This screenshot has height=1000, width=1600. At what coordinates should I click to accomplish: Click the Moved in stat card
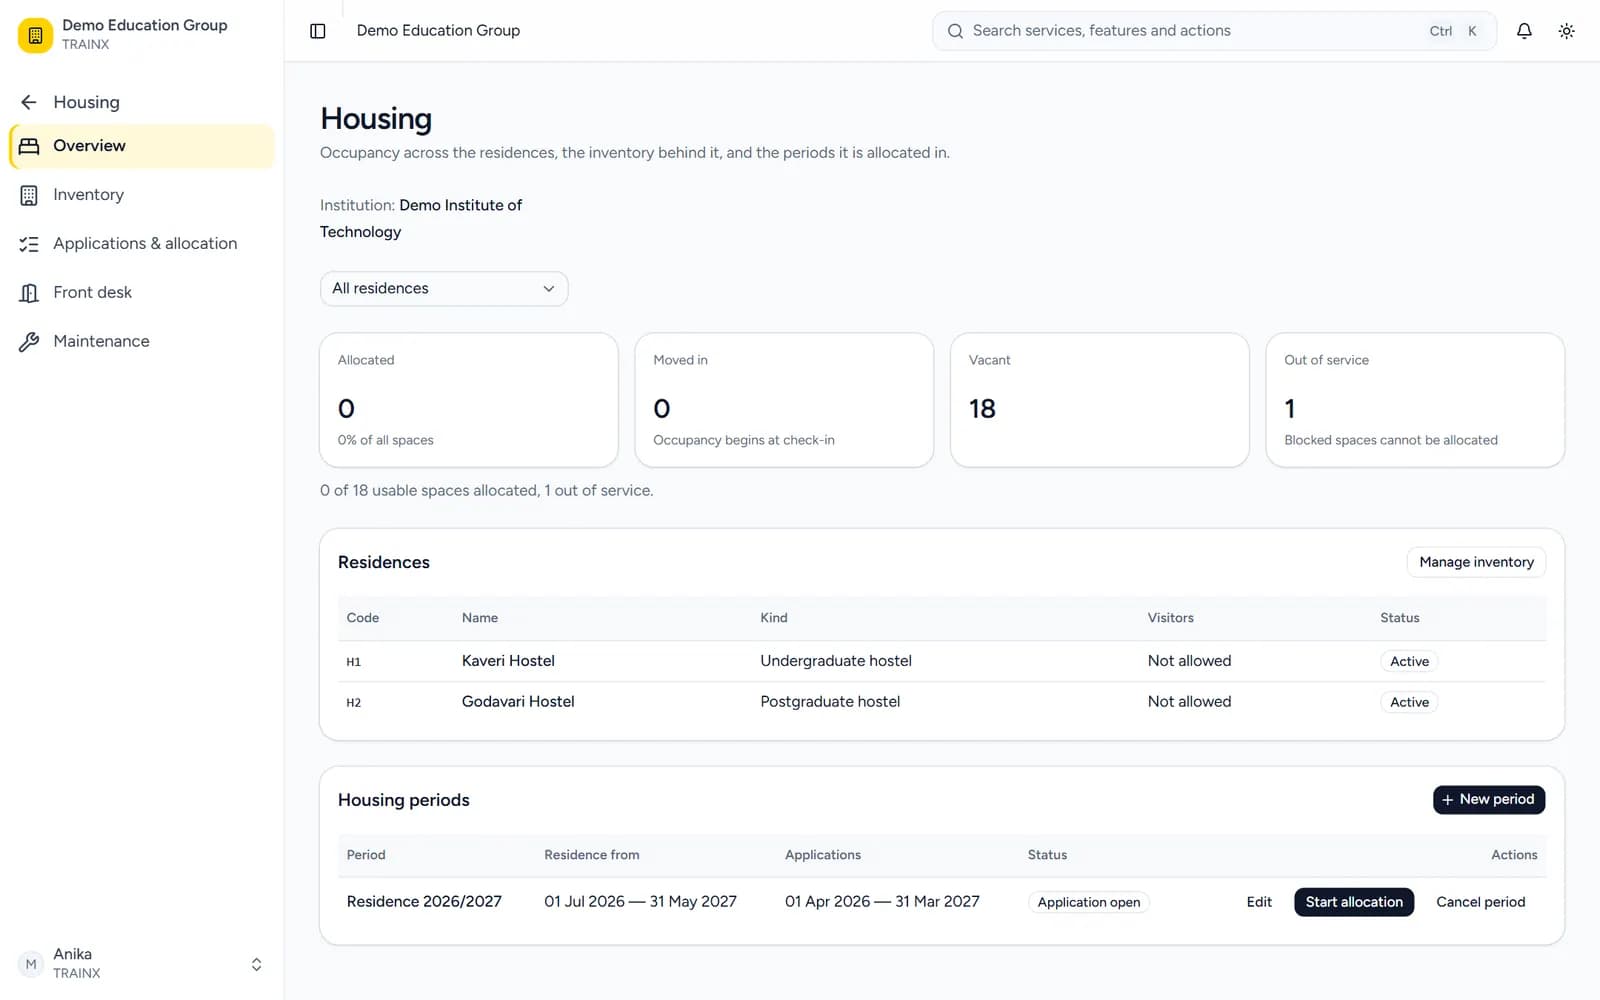(x=784, y=400)
